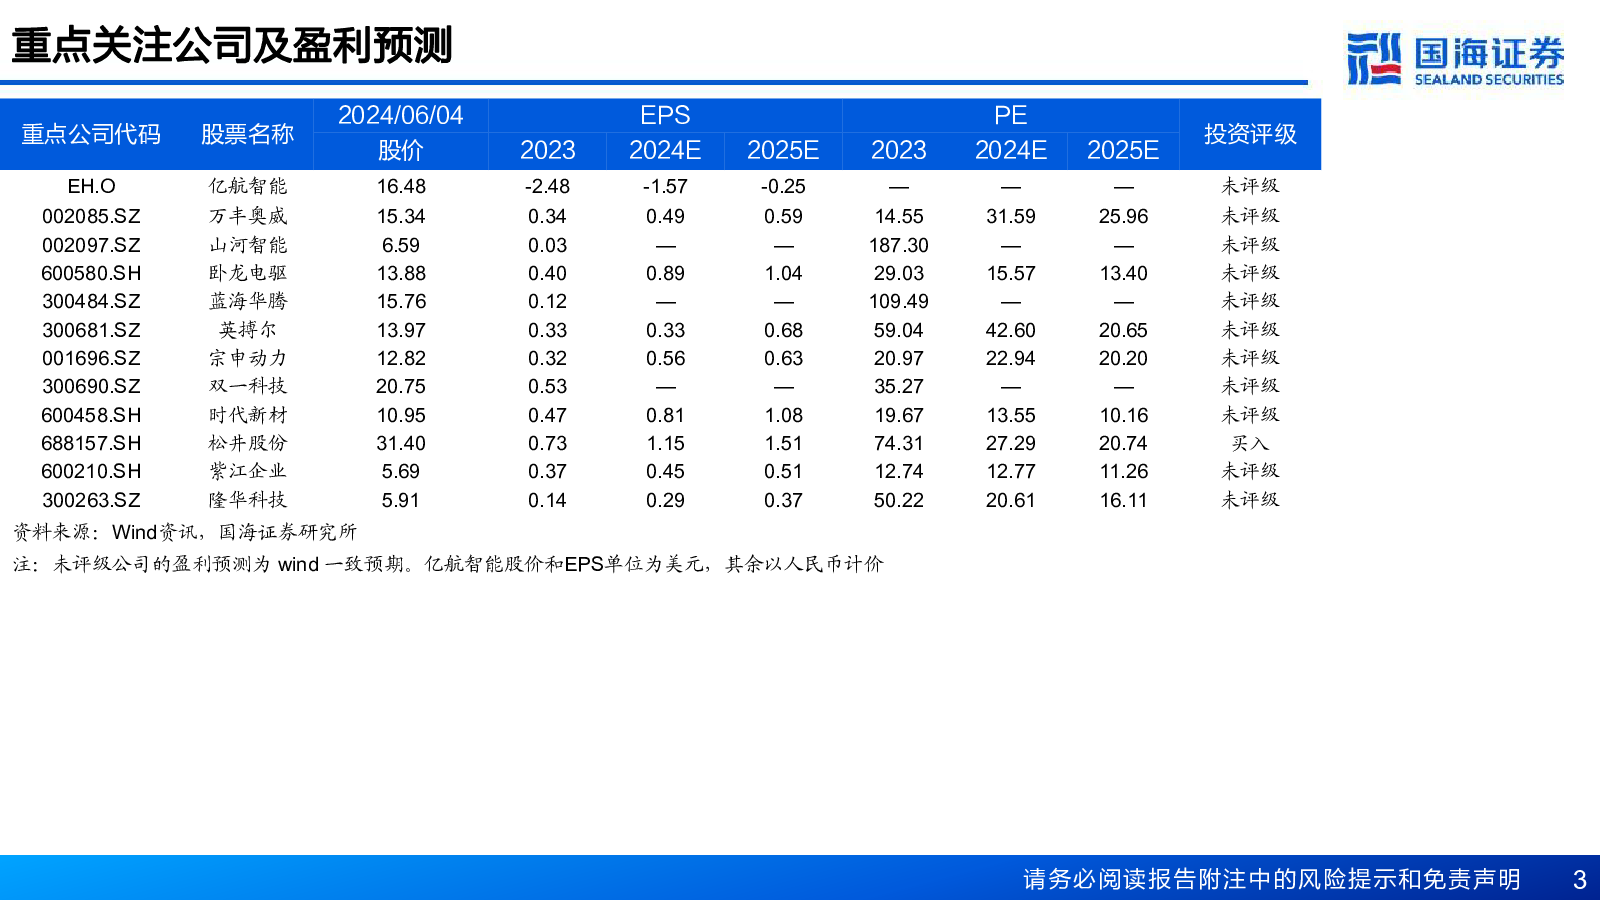
Task: Click the PE 2023 value 187.30
Action: pos(899,245)
